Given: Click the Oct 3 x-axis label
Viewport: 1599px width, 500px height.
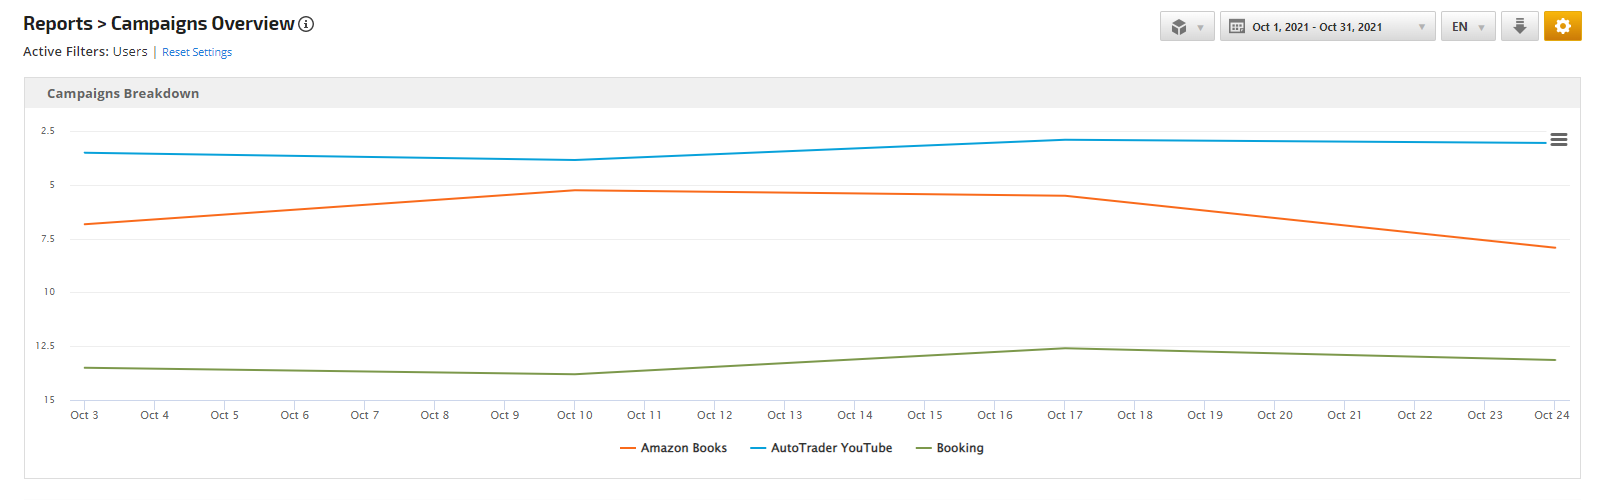Looking at the screenshot, I should [x=85, y=415].
